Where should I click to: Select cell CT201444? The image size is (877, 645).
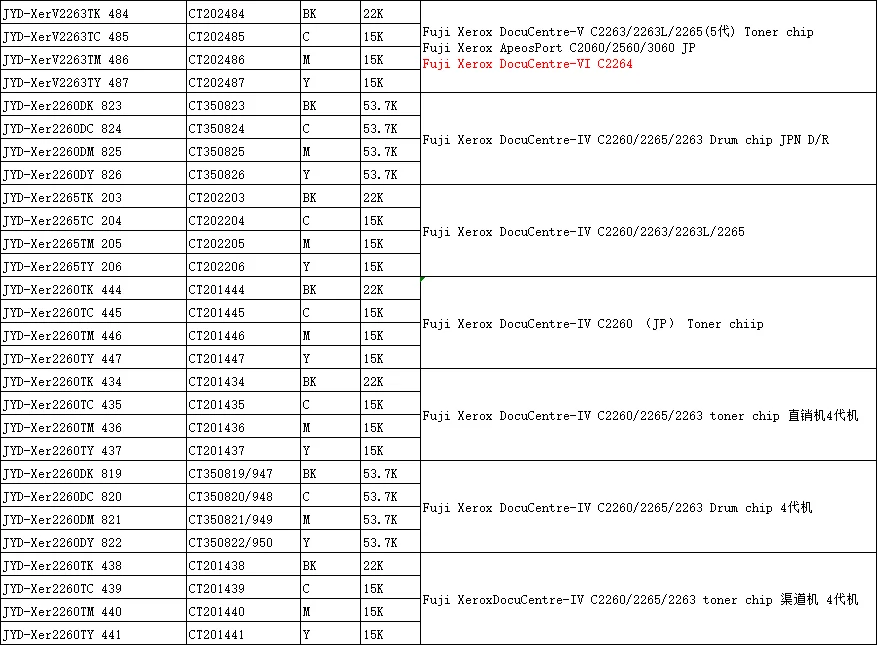(216, 290)
